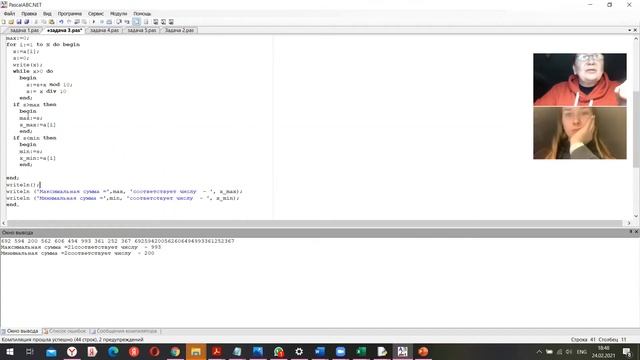The image size is (640, 360).
Task: Pin the Окно вывода output panel
Action: pyautogui.click(x=631, y=232)
